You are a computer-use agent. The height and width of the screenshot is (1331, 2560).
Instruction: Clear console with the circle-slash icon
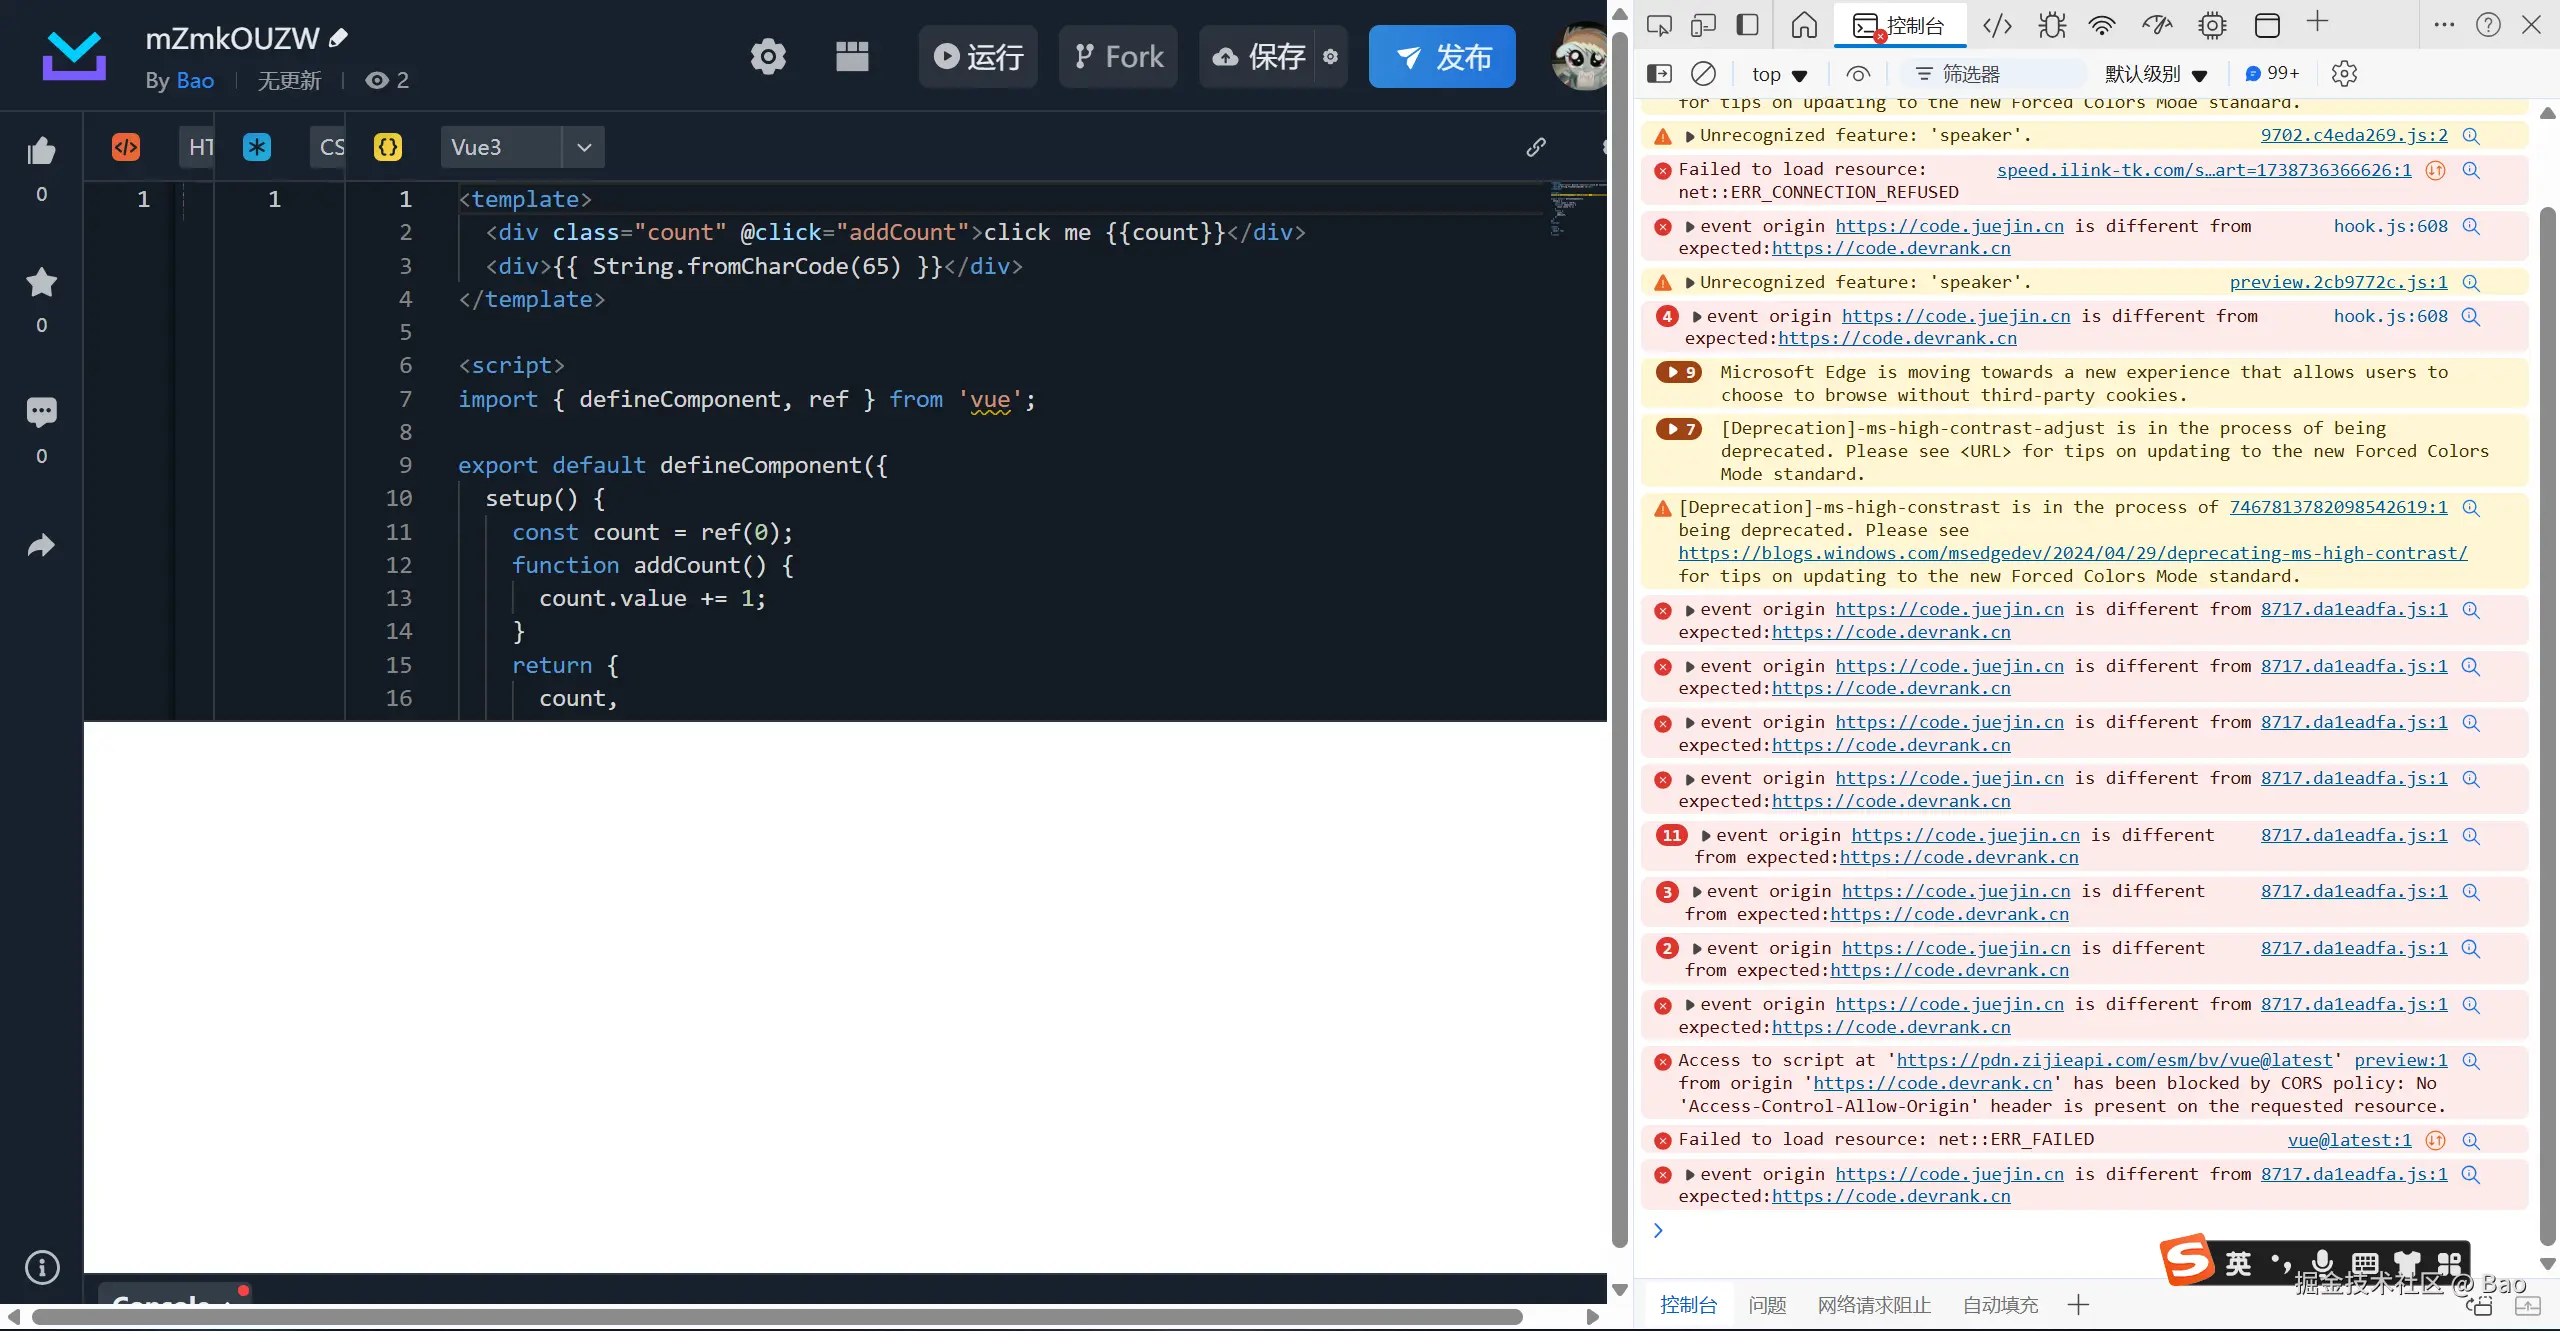coord(1703,74)
